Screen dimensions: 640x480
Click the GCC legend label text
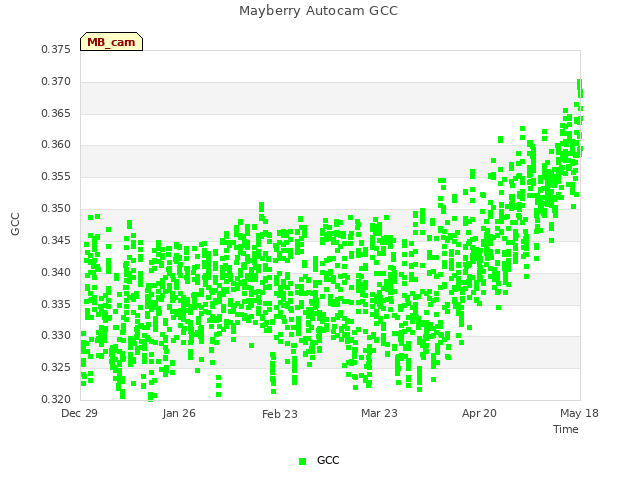pyautogui.click(x=328, y=460)
